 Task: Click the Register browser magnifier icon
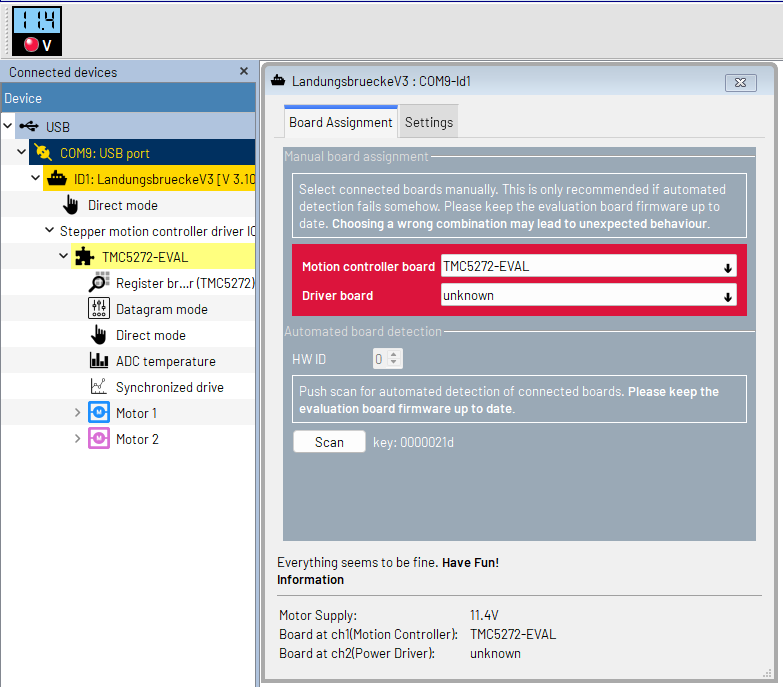tap(99, 282)
